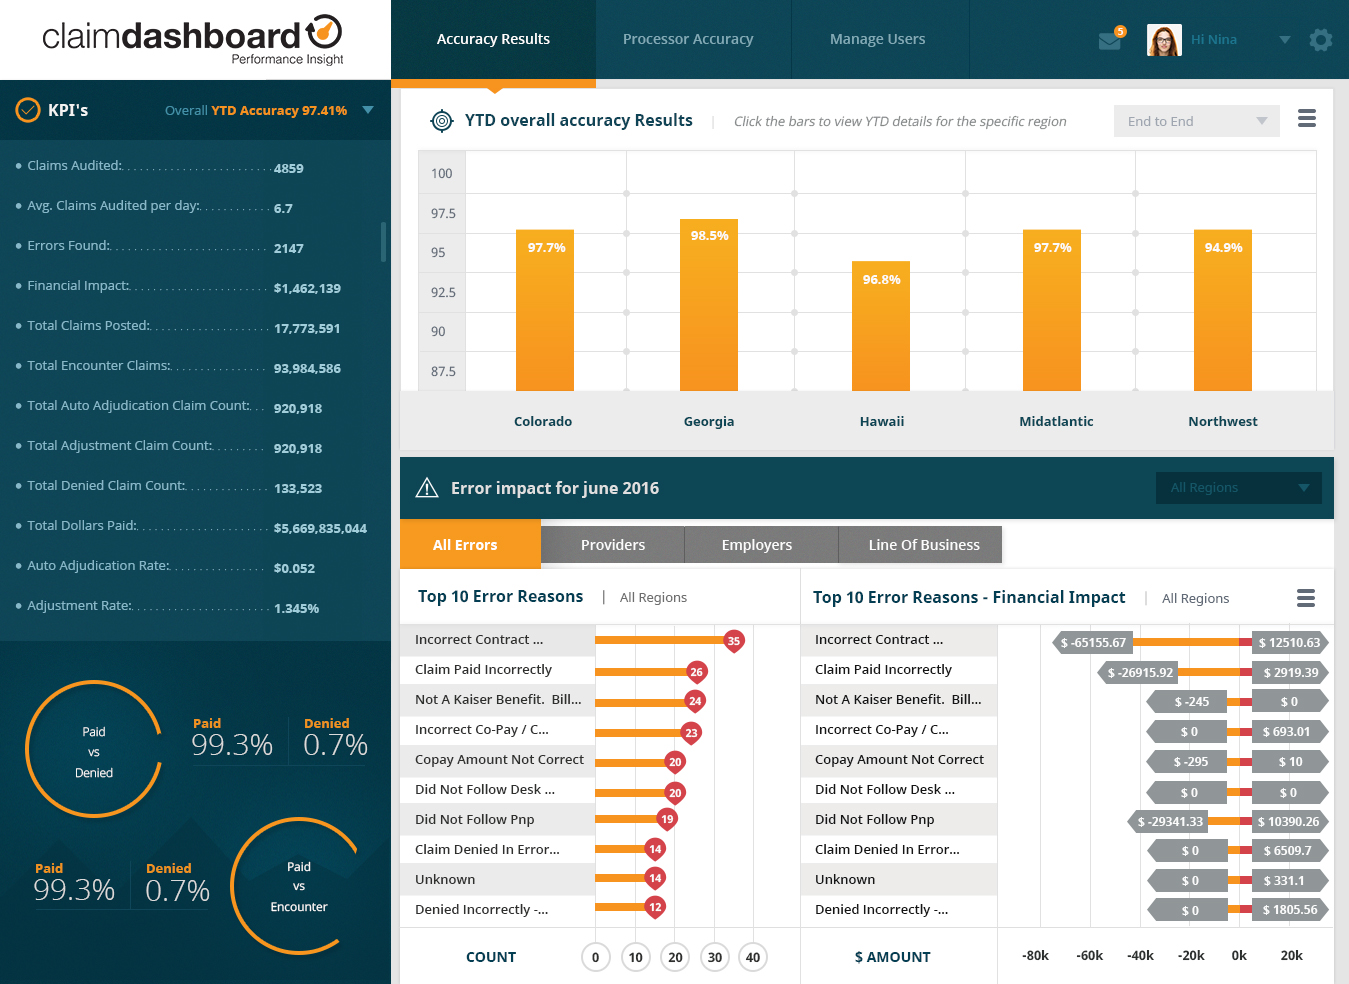Click the count axis circle labeled 0
The height and width of the screenshot is (984, 1349).
(x=595, y=957)
